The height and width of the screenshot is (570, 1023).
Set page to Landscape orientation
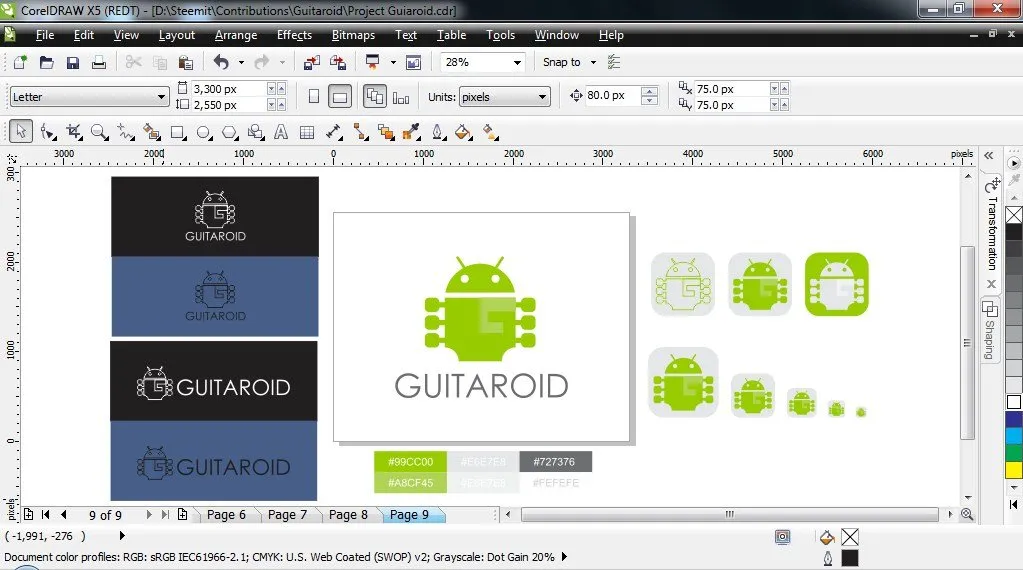pyautogui.click(x=339, y=97)
